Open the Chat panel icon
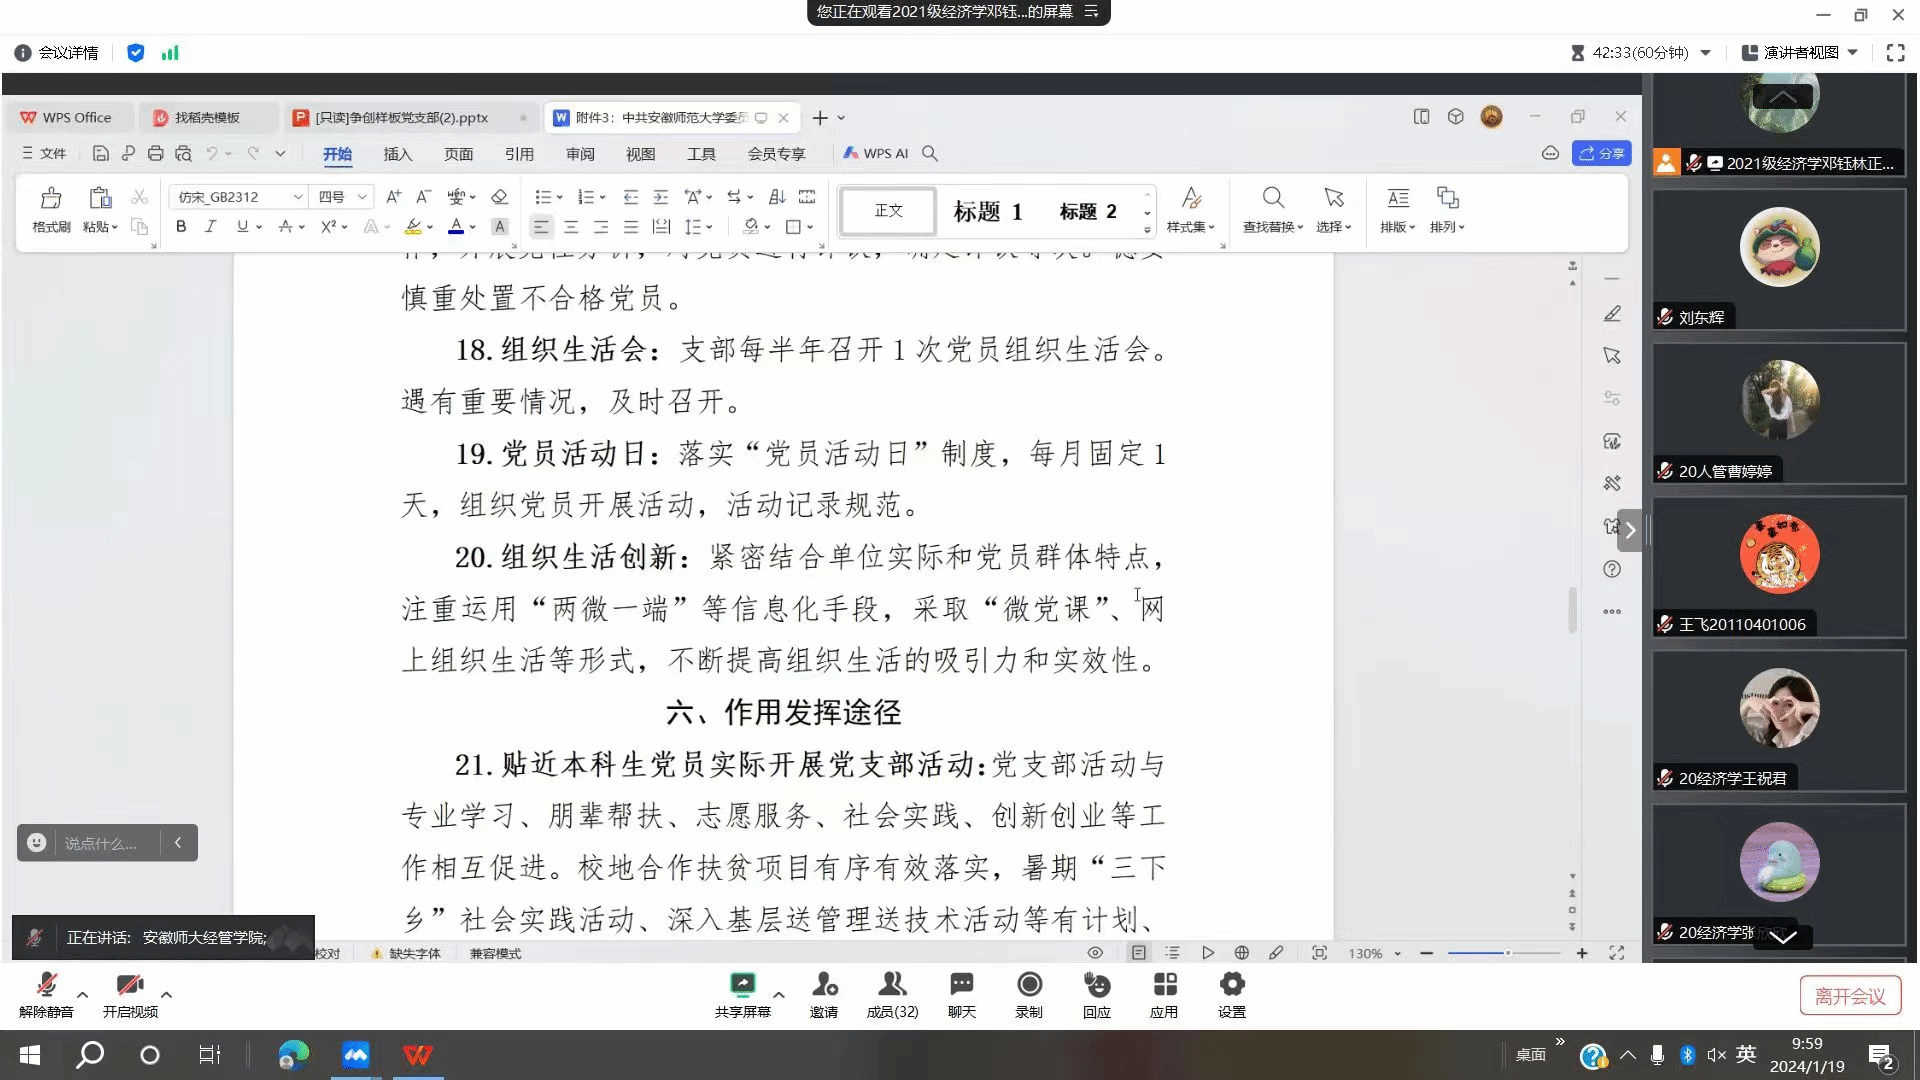 point(961,985)
